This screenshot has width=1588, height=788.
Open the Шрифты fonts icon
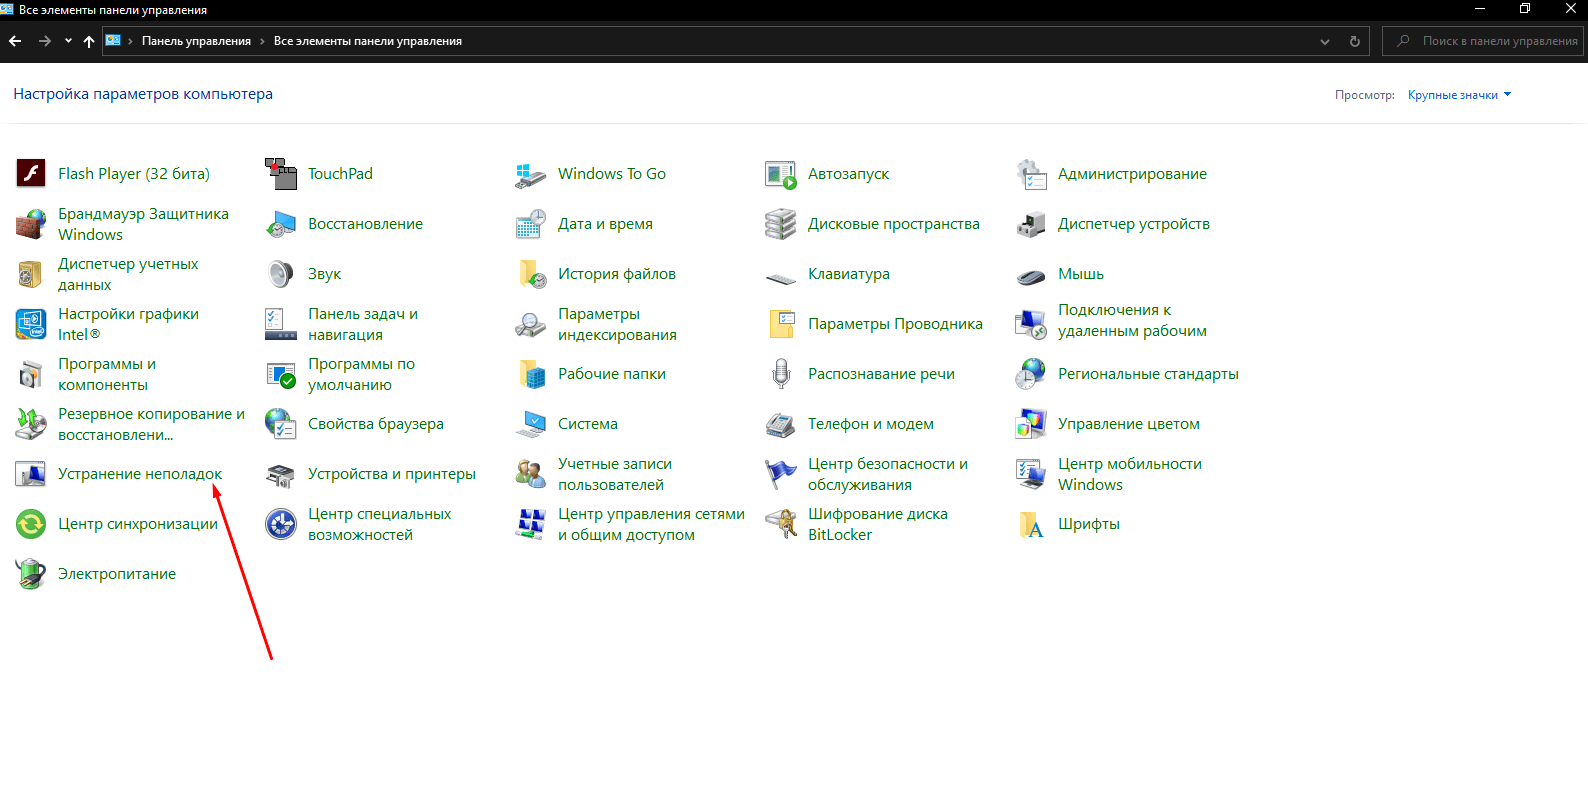[x=1031, y=524]
